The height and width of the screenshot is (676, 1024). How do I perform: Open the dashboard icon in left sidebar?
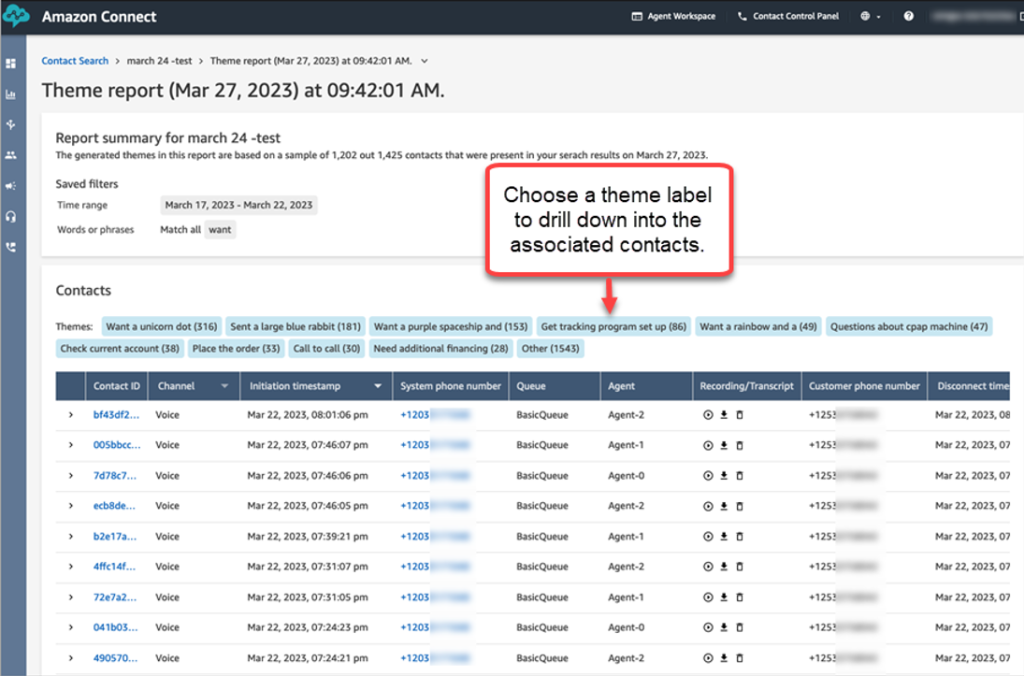point(11,63)
